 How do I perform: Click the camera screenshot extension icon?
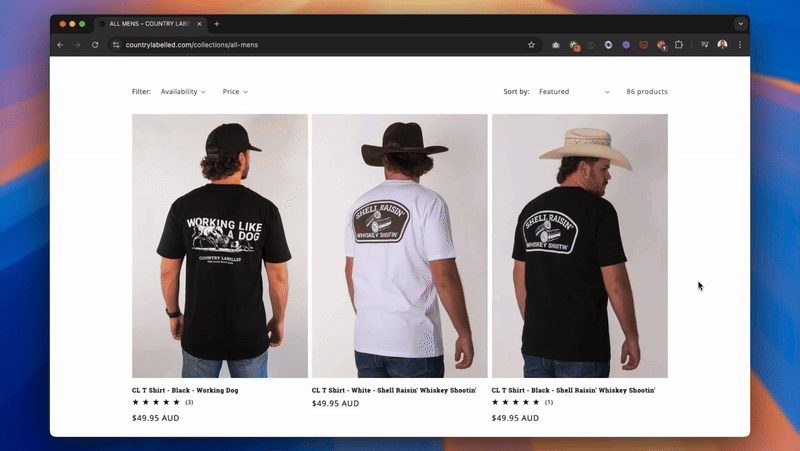tap(556, 45)
